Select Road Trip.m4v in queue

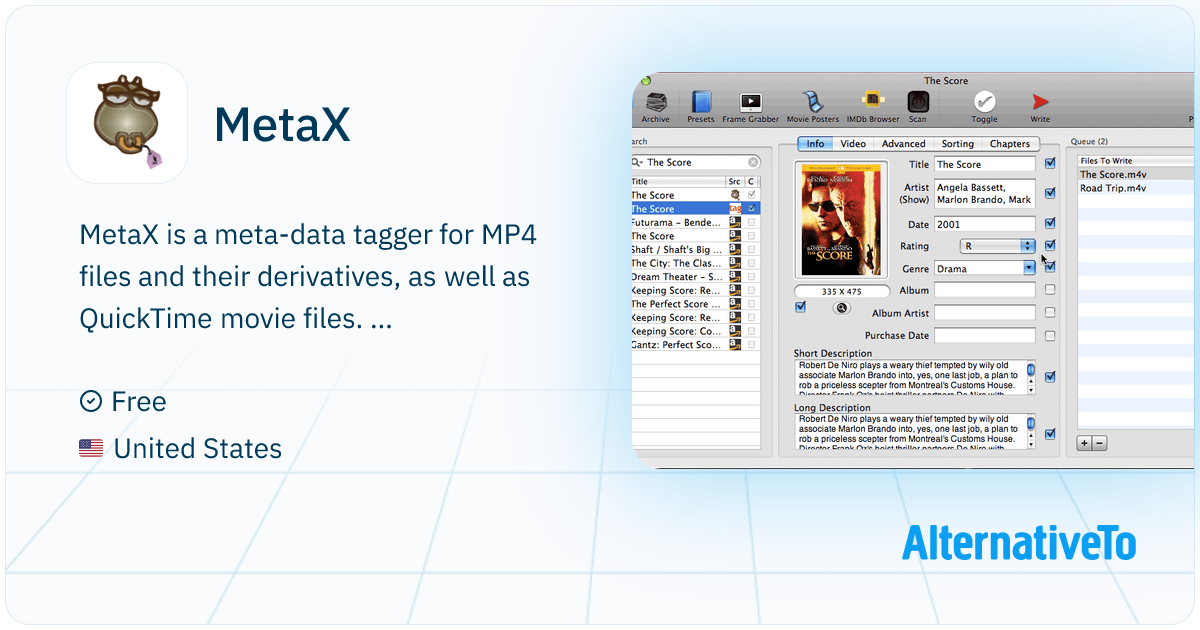coord(1135,188)
